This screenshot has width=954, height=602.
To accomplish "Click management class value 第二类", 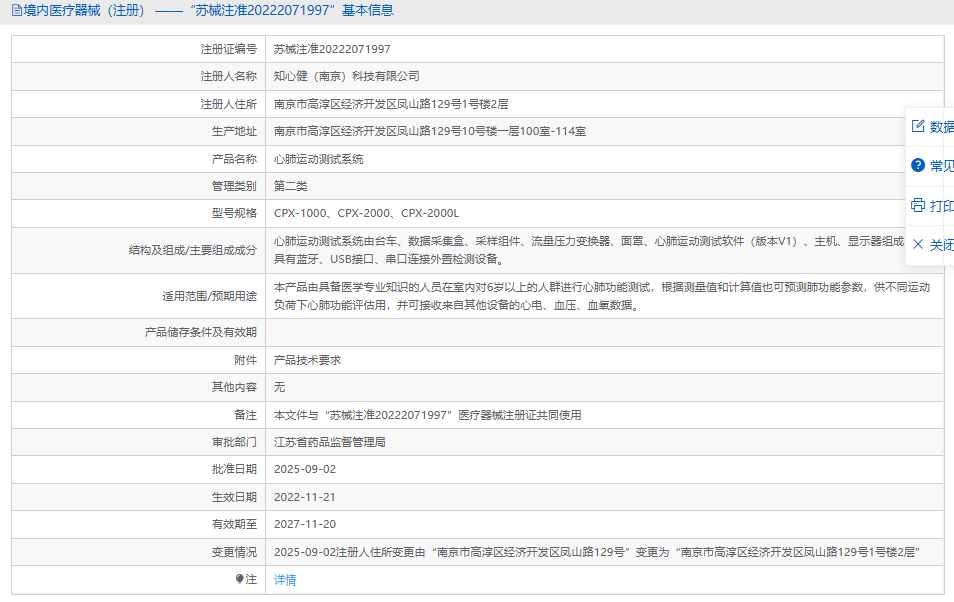I will click(x=291, y=186).
